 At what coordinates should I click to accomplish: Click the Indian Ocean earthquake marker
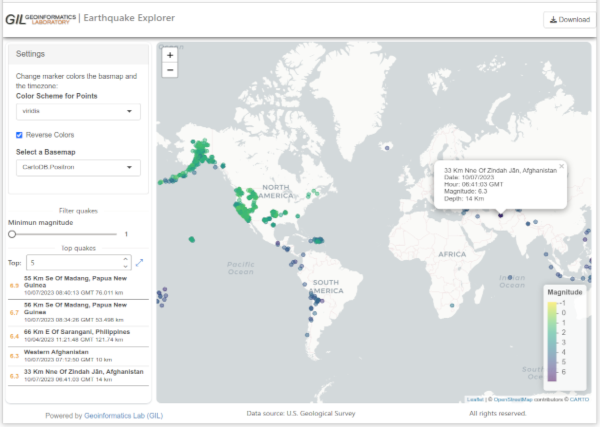[511, 277]
